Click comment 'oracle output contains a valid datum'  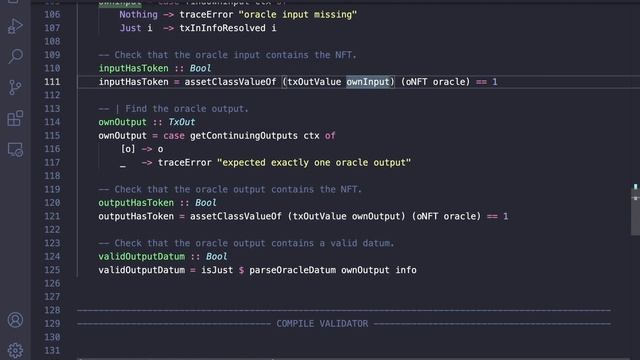tap(246, 243)
